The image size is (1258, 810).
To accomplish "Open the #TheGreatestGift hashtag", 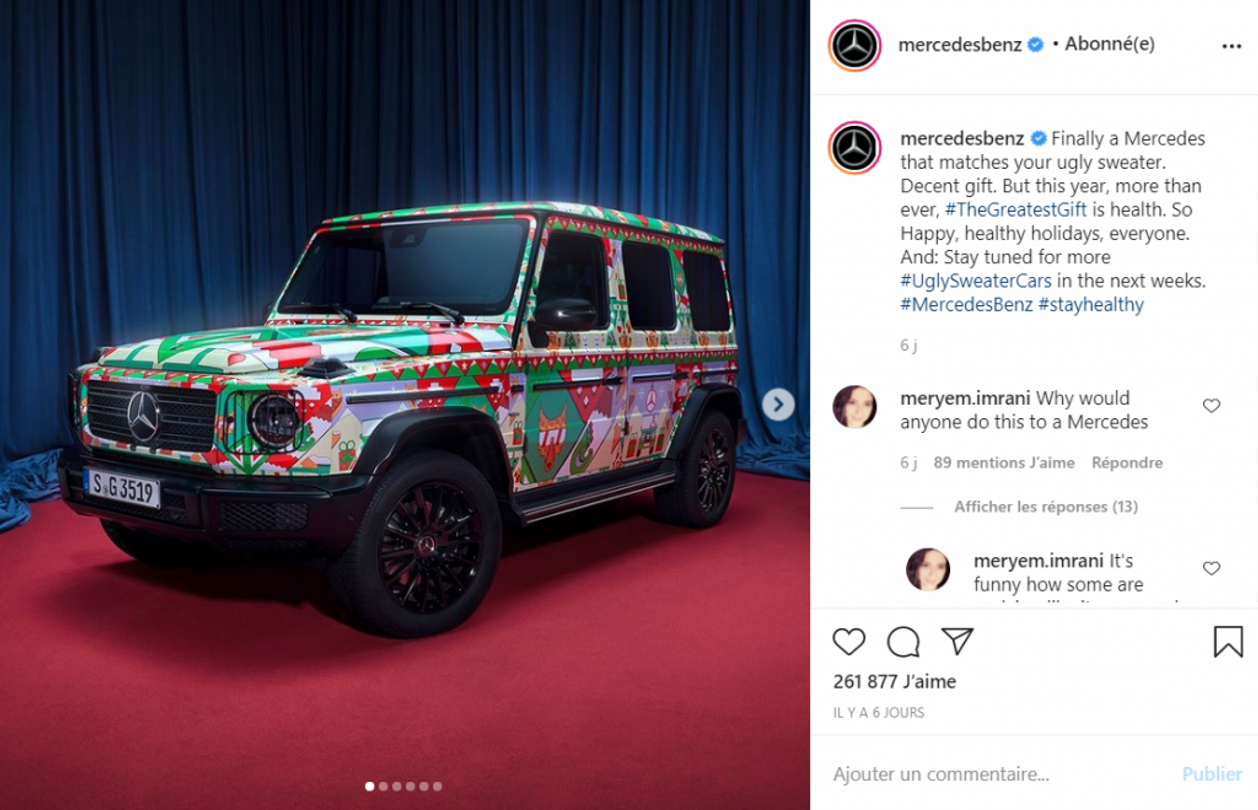I will [1015, 210].
